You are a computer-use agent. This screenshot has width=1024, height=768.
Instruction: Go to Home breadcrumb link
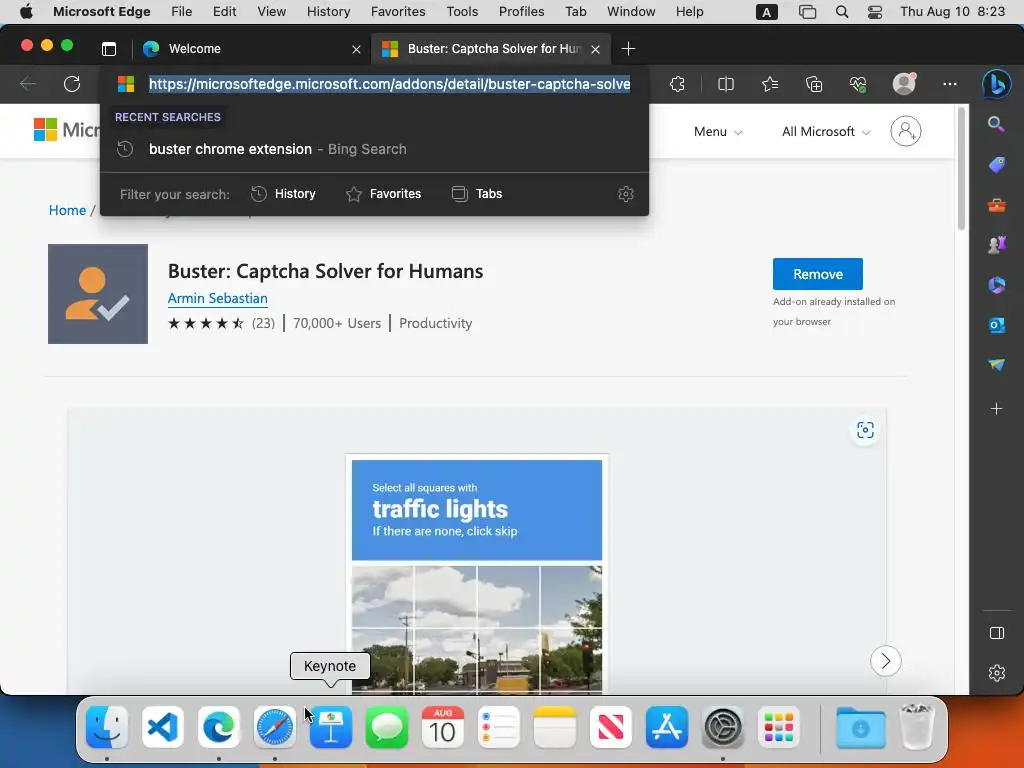(67, 210)
